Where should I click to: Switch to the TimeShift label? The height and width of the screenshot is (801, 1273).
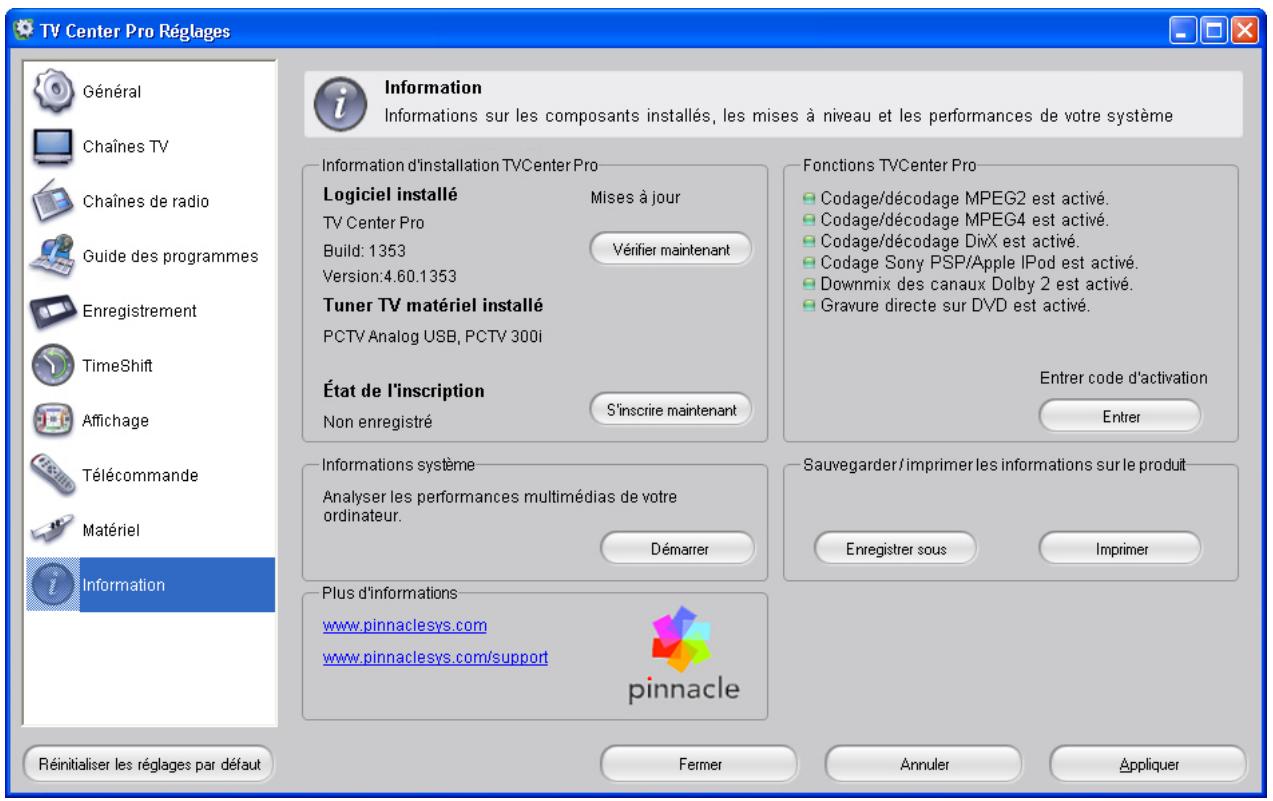[117, 365]
